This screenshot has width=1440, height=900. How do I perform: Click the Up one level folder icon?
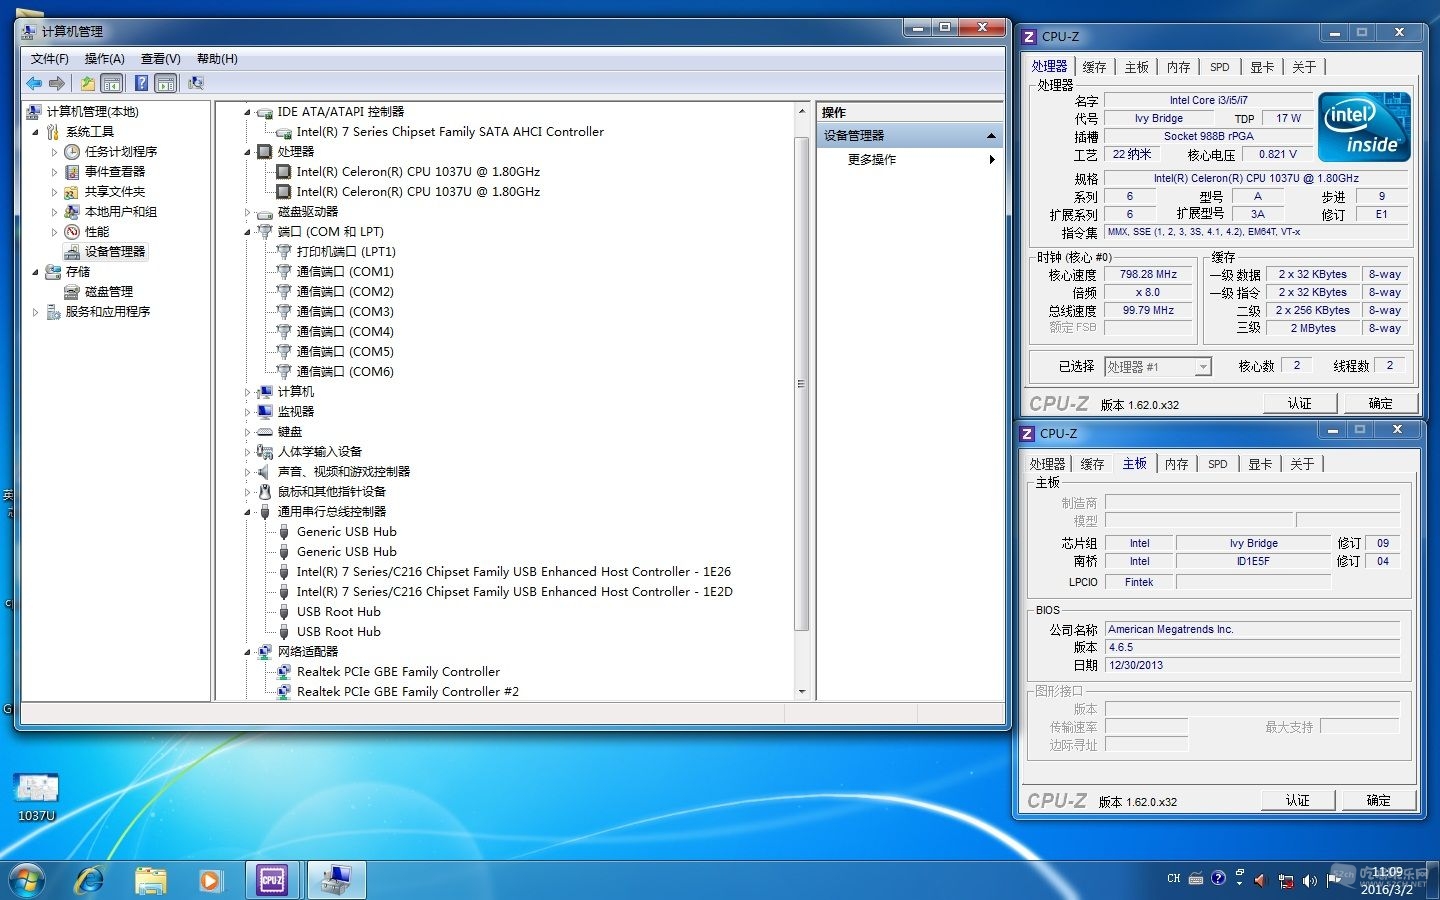point(88,84)
